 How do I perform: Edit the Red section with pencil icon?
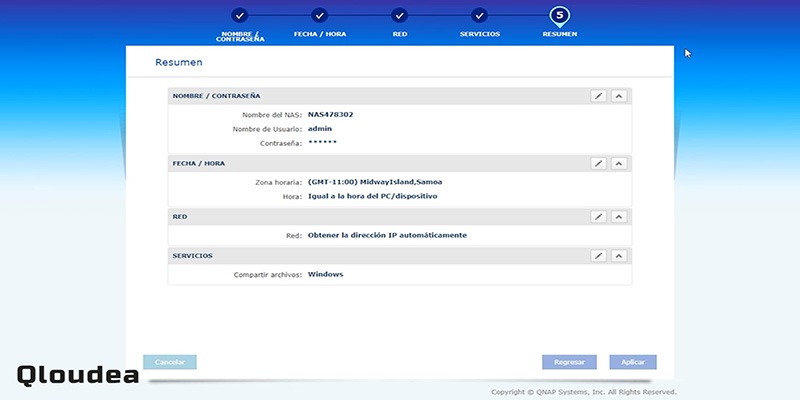point(598,217)
